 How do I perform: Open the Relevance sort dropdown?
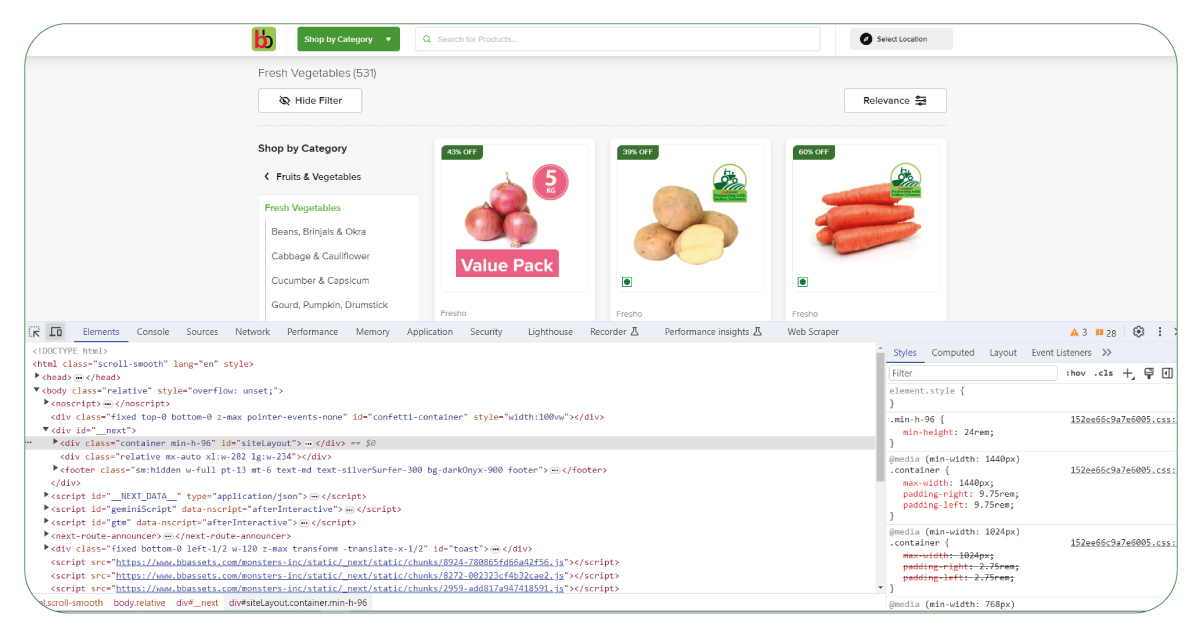tap(895, 101)
